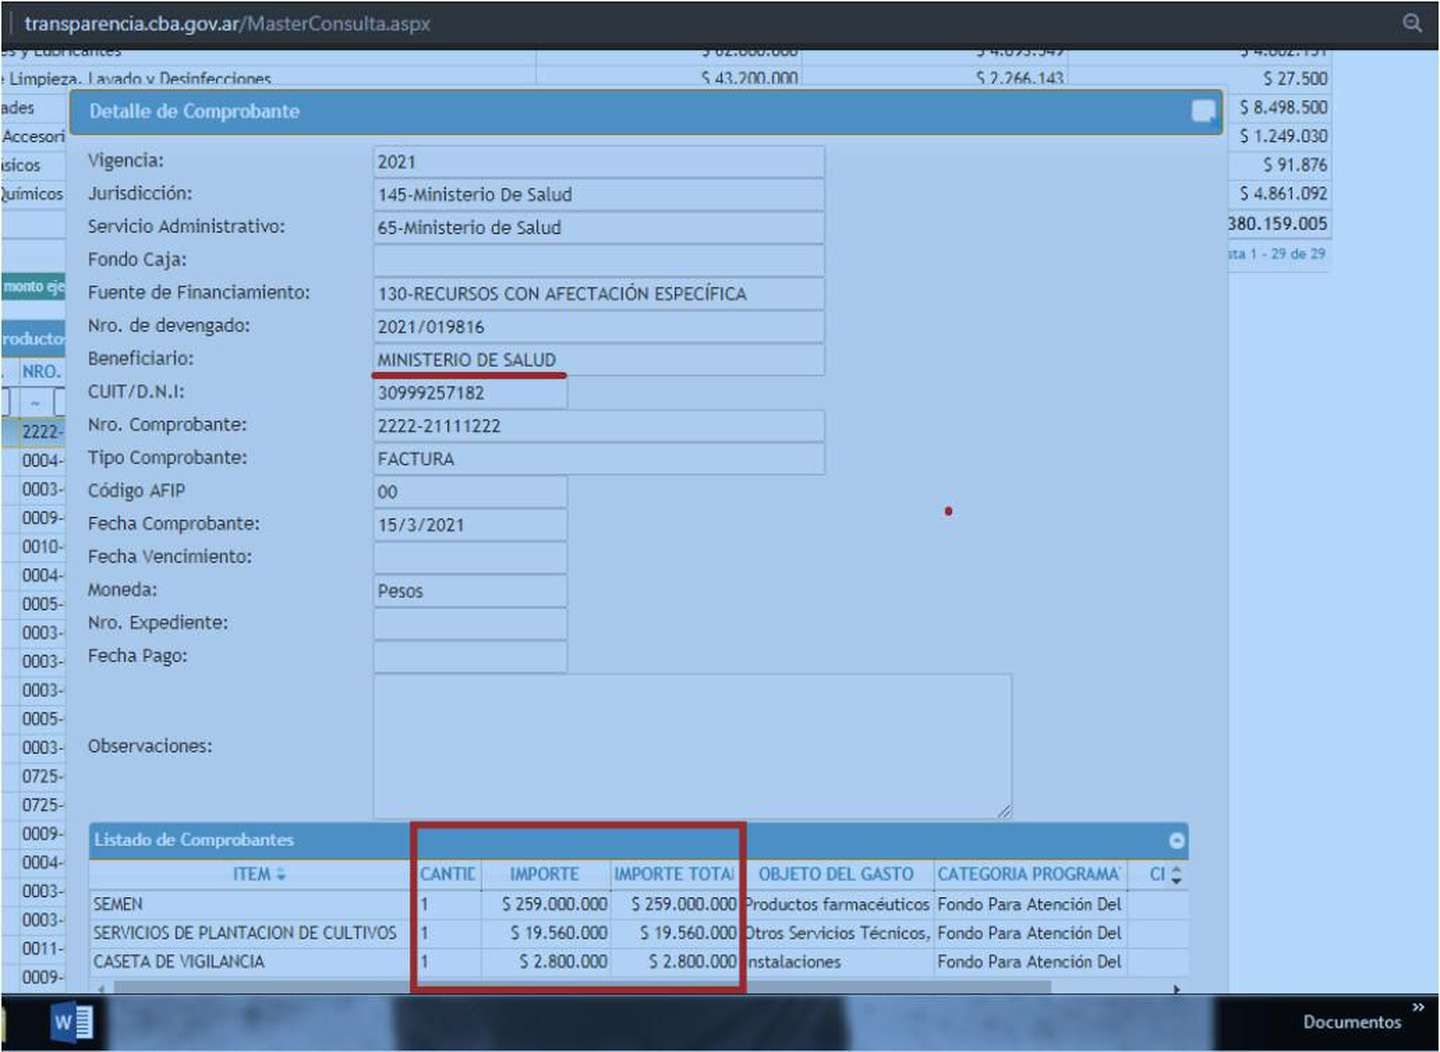Close the Detalle de Comprobante dialog
This screenshot has height=1052, width=1440.
tap(1204, 111)
